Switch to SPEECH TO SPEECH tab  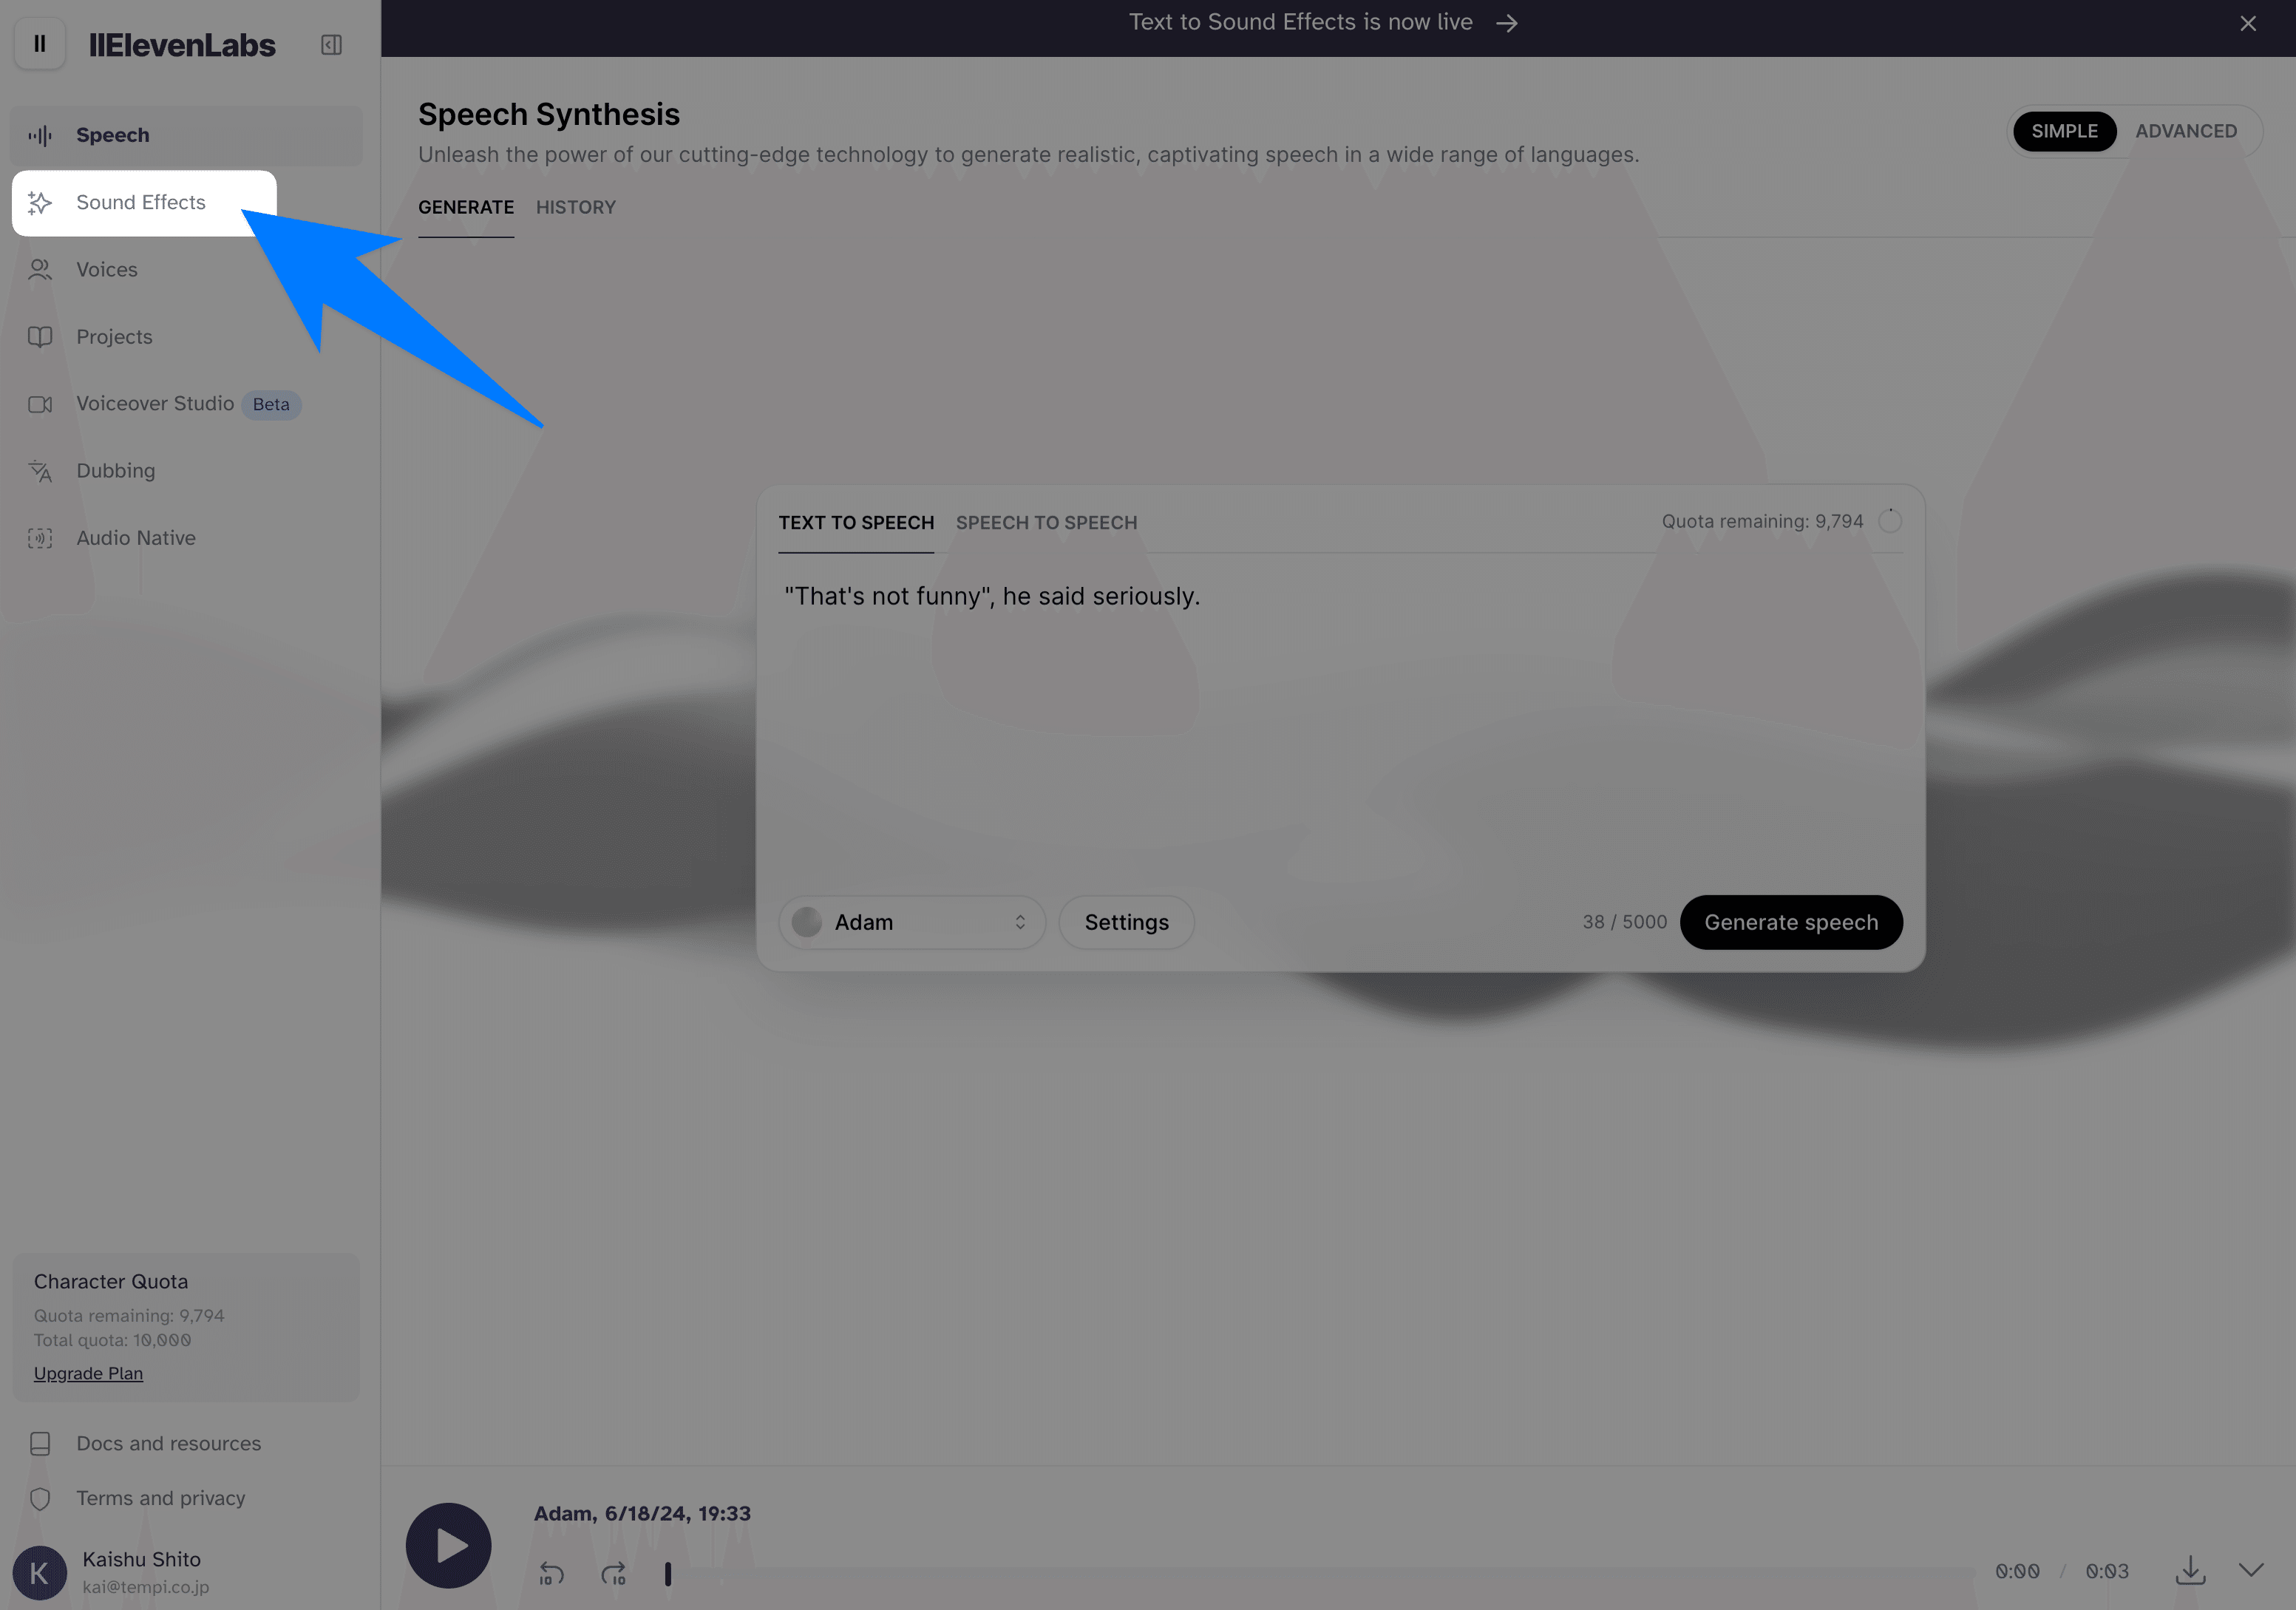click(x=1046, y=523)
